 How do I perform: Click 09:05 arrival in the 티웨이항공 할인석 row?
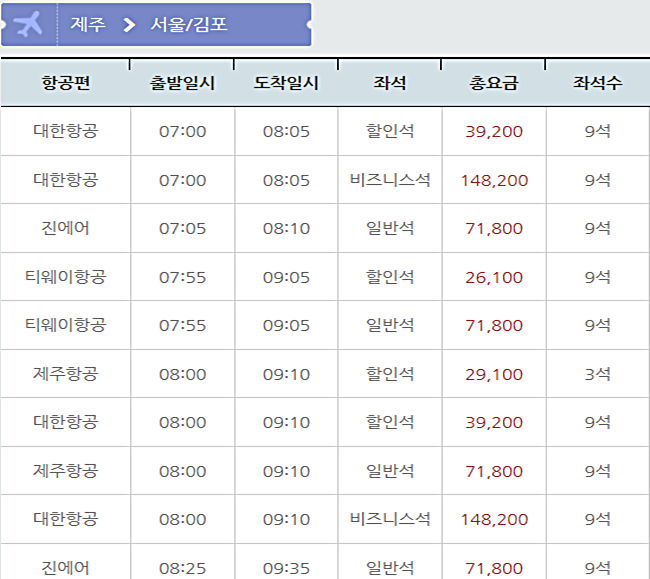point(286,277)
